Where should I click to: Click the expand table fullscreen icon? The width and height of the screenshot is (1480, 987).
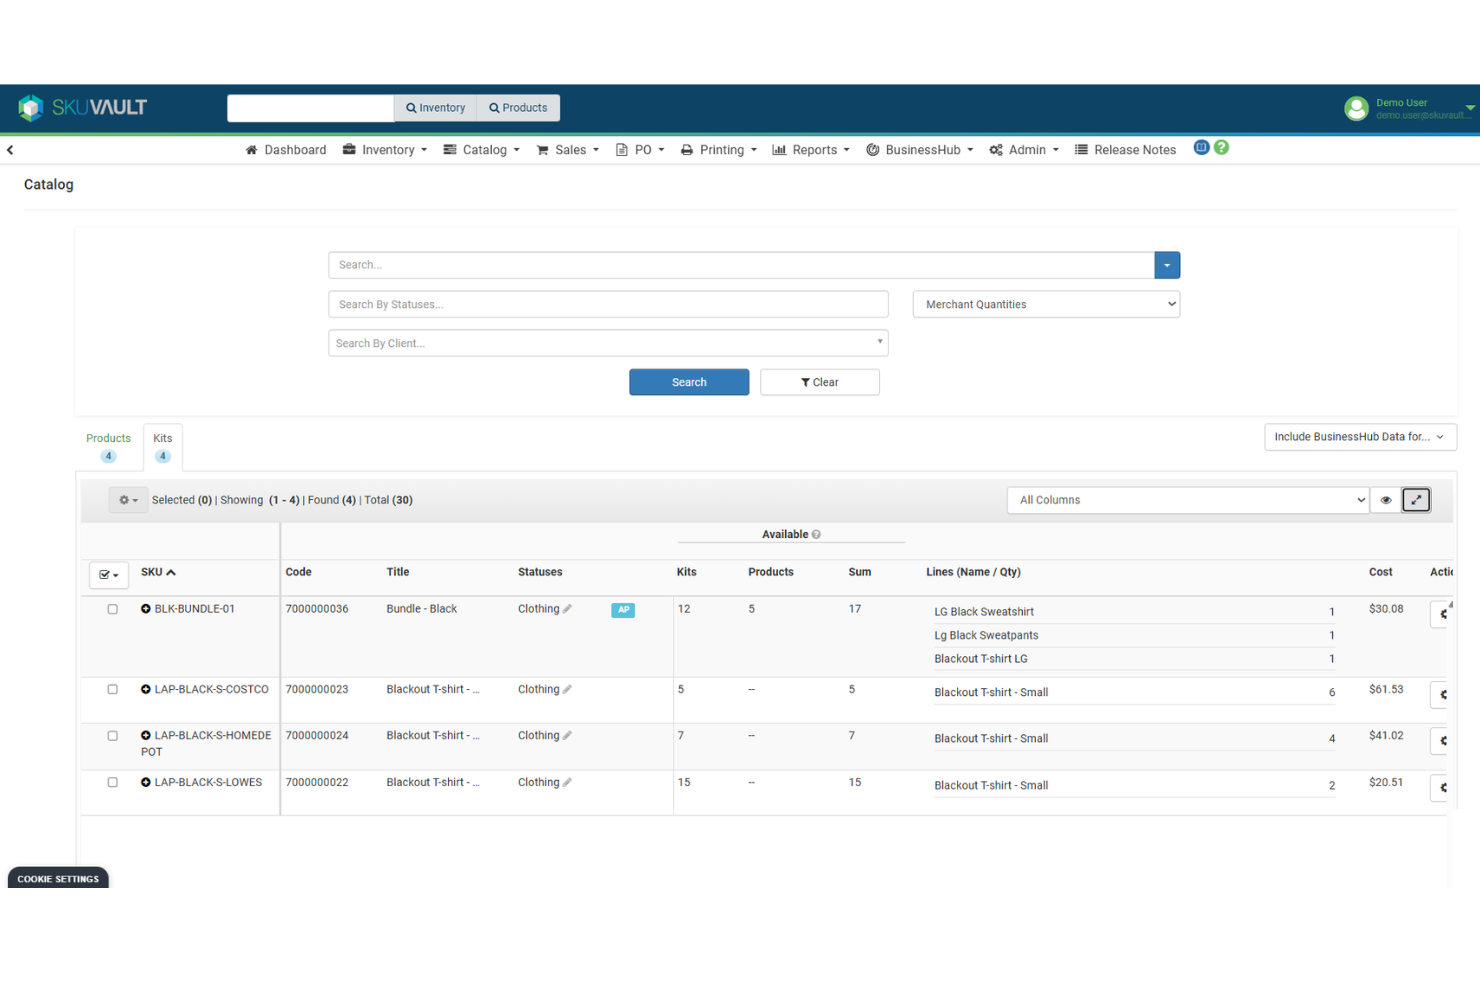click(x=1416, y=500)
